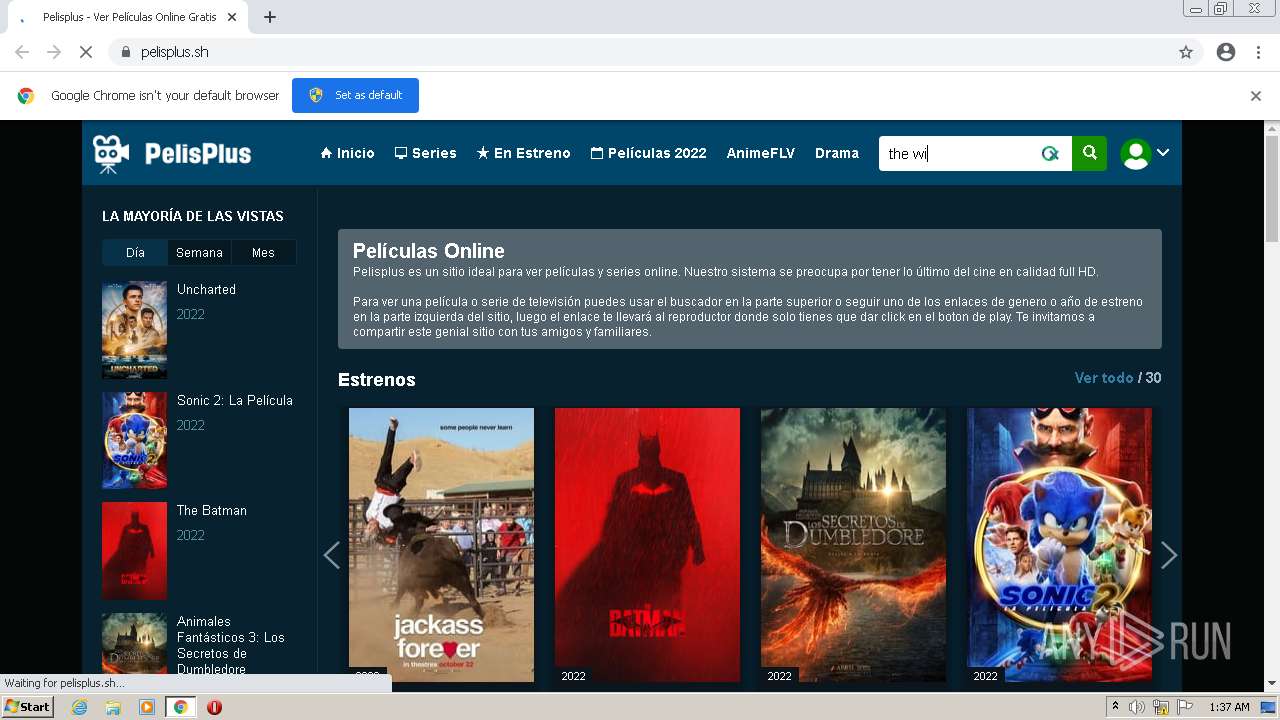Expand the account dropdown chevron
Viewport: 1280px width, 720px height.
[x=1163, y=153]
